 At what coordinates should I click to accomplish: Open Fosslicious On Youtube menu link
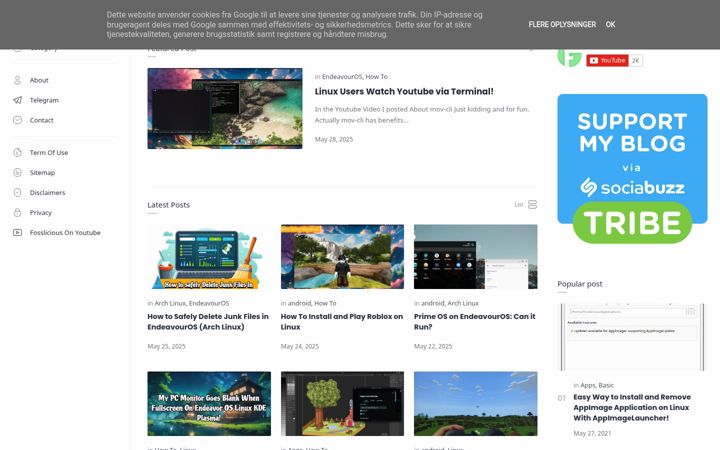click(65, 232)
